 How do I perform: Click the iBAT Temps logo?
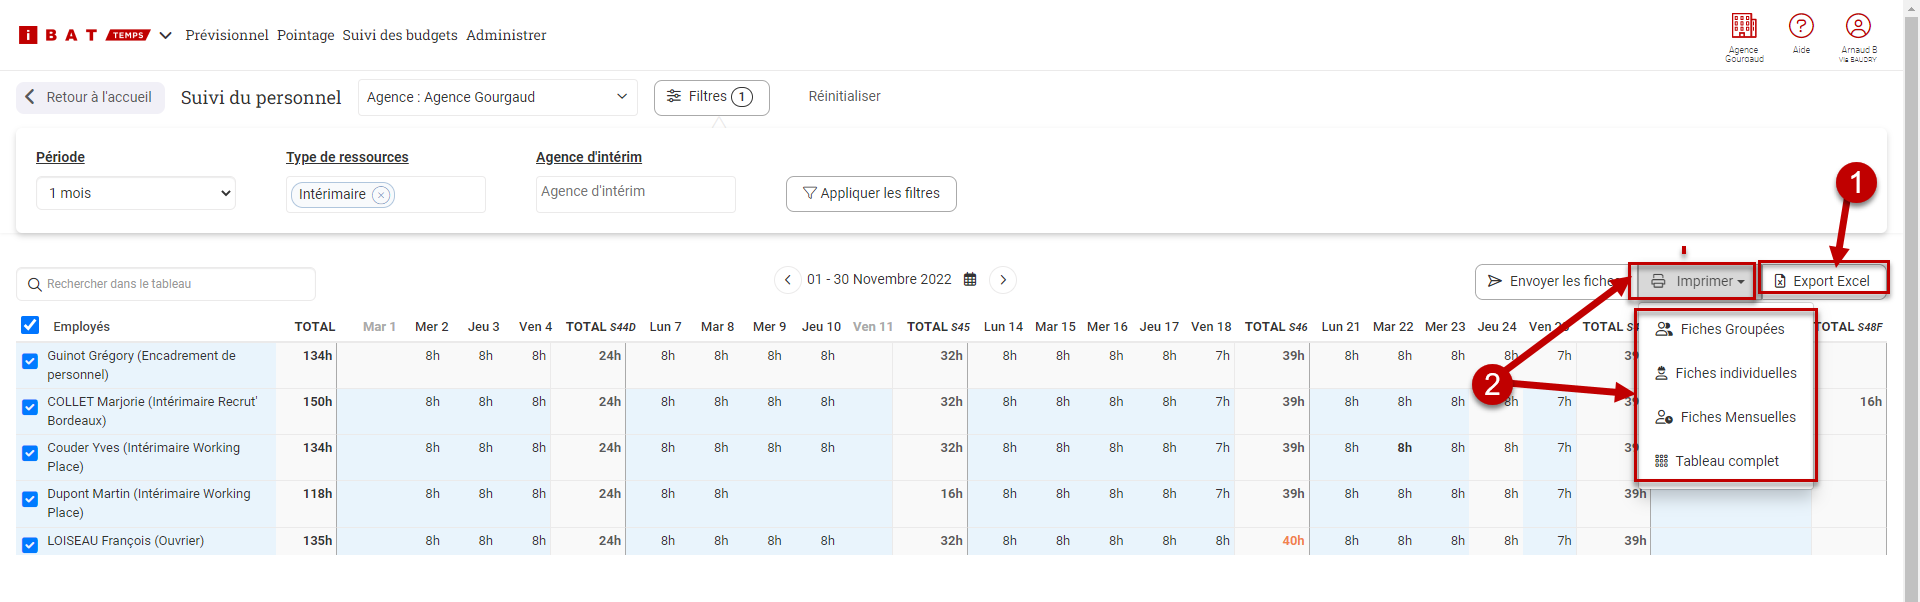84,35
